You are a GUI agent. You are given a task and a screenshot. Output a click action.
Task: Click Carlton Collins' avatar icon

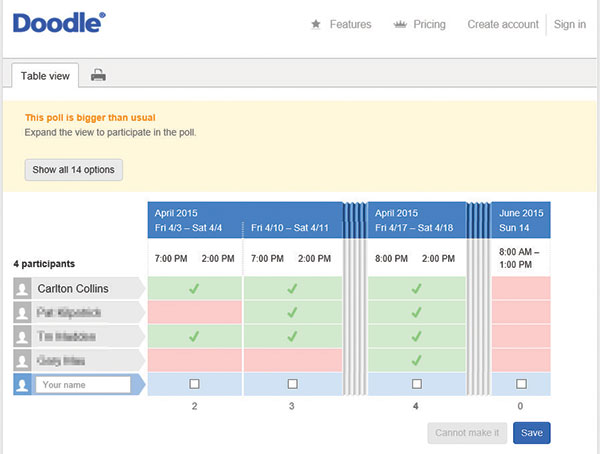tap(23, 288)
